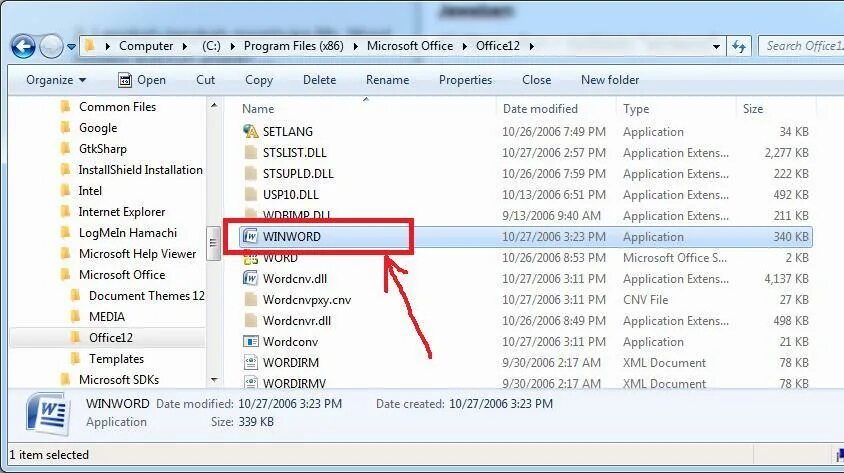This screenshot has width=844, height=473.
Task: Select GtkSharp folder in tree
Action: 103,149
